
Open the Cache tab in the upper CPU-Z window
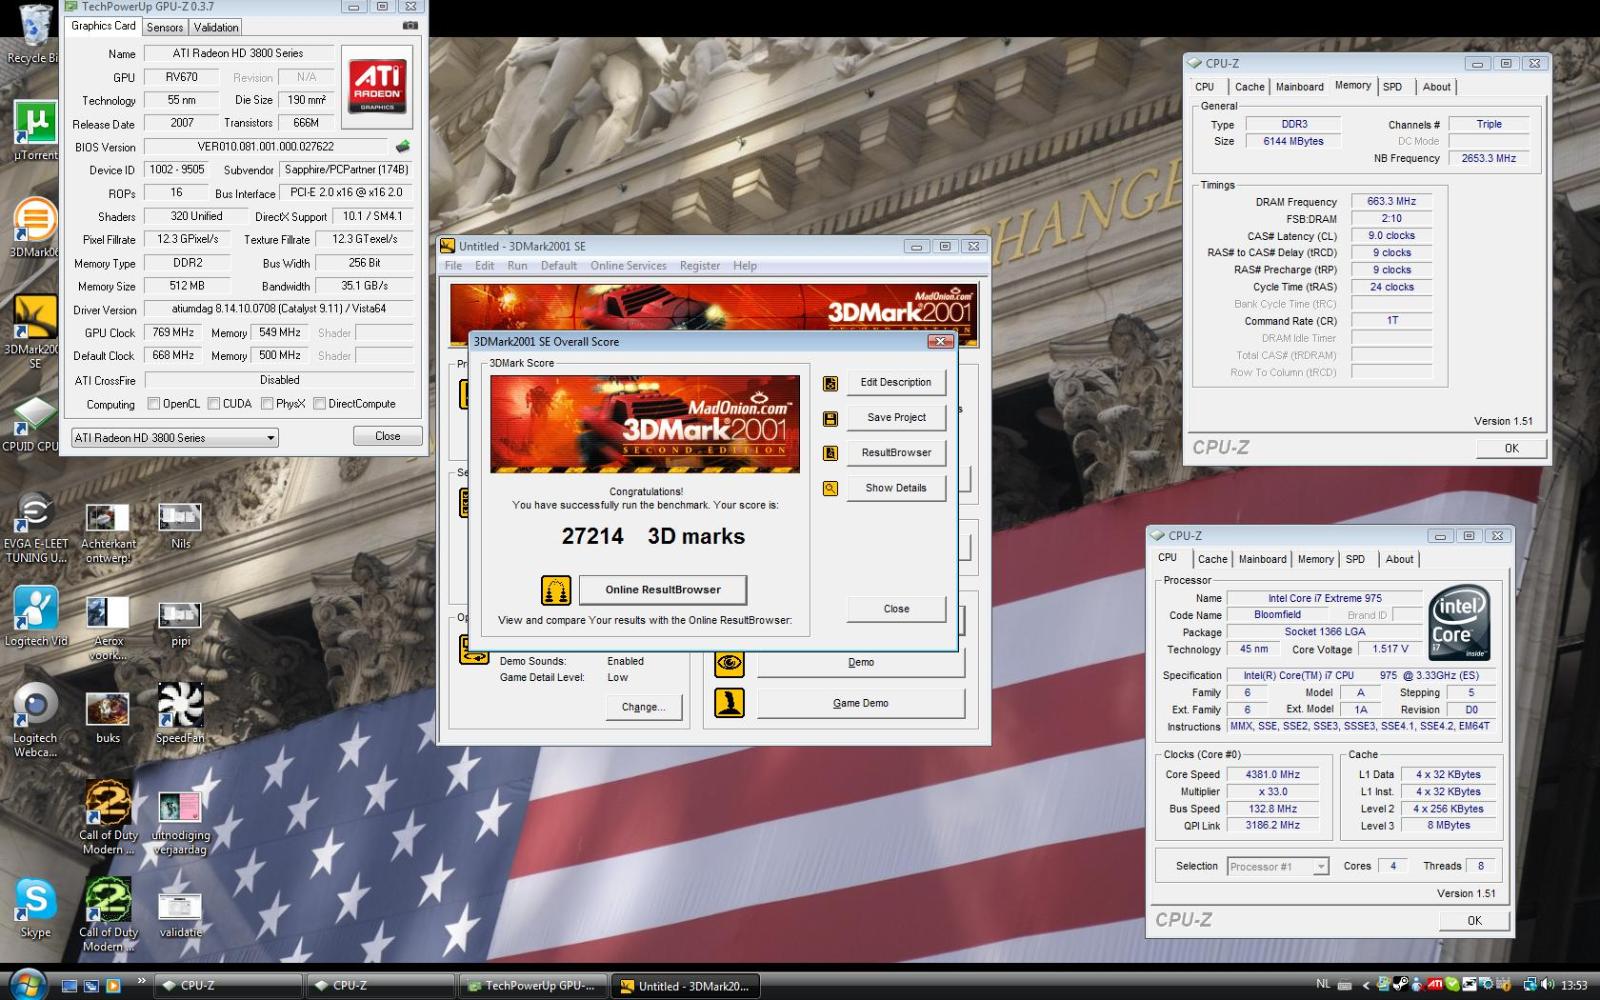pos(1249,87)
